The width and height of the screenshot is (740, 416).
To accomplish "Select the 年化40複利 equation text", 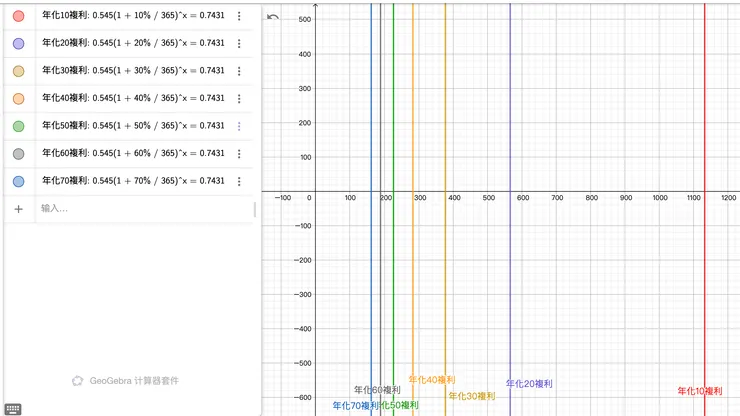I will (133, 98).
